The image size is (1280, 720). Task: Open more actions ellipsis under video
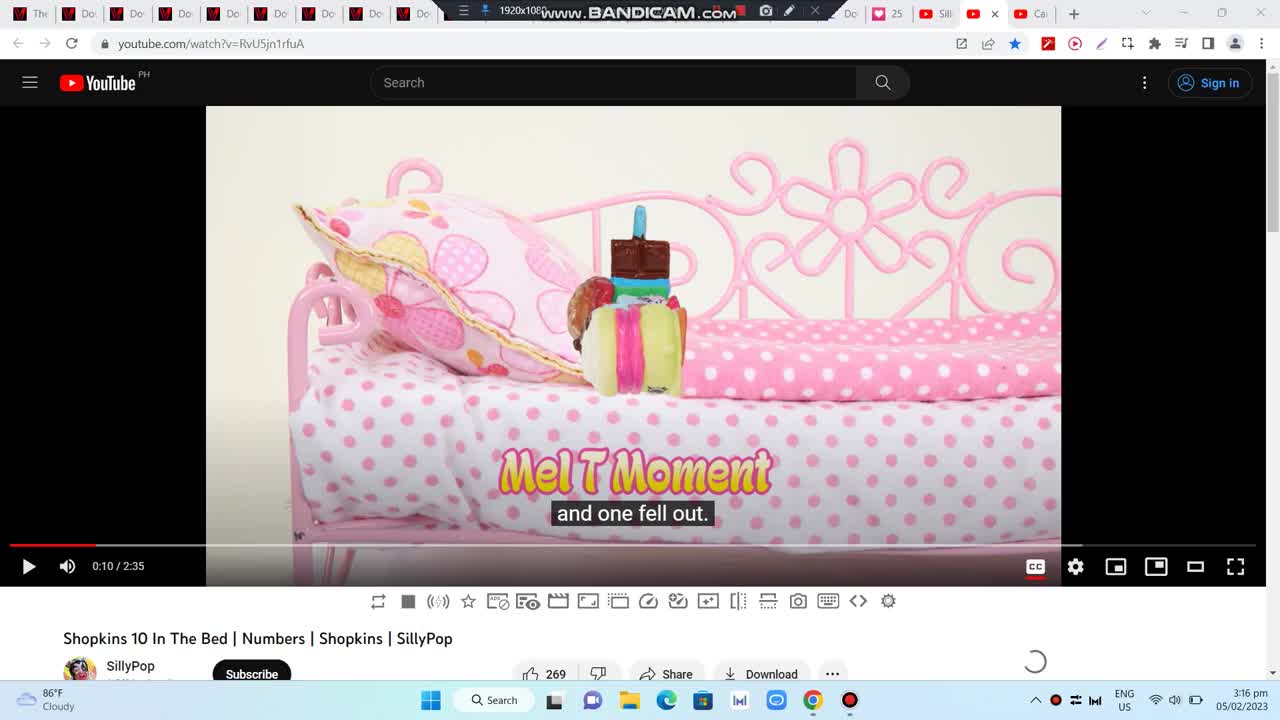[x=832, y=674]
